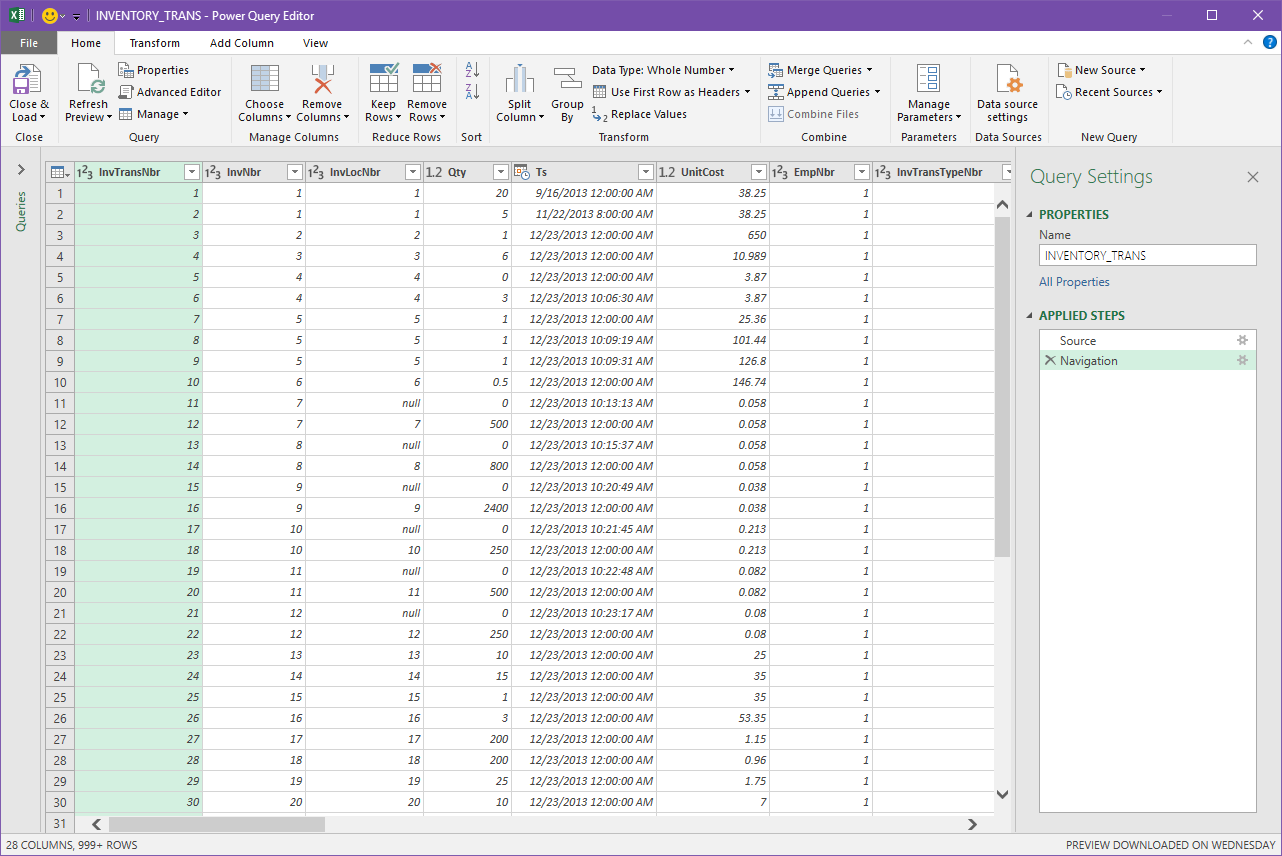Click the Close & Load icon
Viewport: 1282px width, 856px height.
28,80
